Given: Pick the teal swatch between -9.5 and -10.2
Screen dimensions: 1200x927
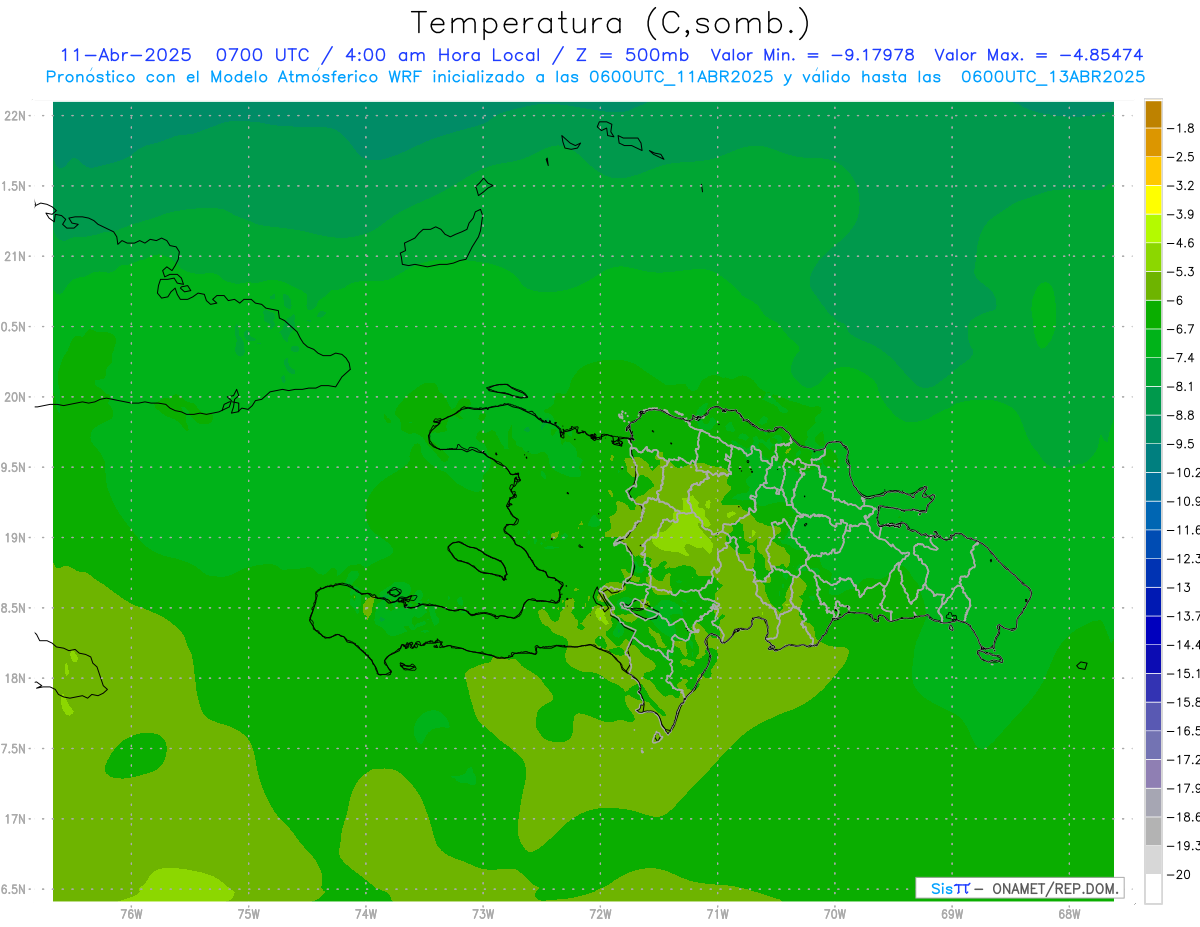Looking at the screenshot, I should click(x=1153, y=458).
